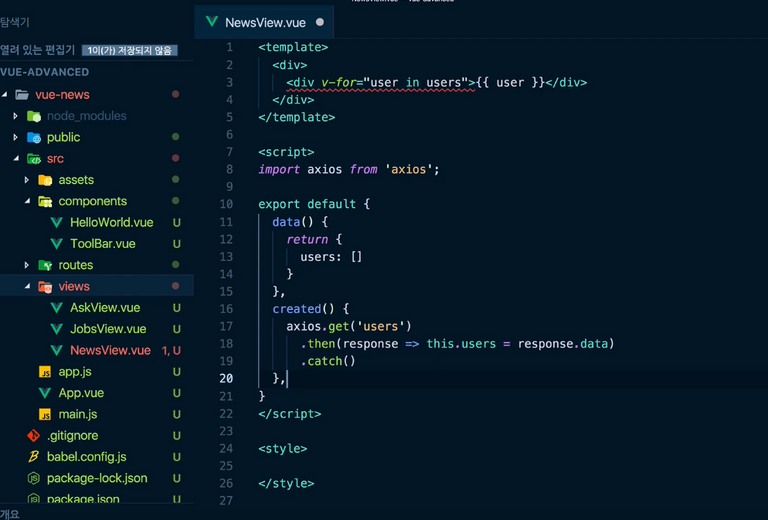The image size is (768, 520).
Task: Open ToolBar.vue from the explorer
Action: click(x=103, y=244)
